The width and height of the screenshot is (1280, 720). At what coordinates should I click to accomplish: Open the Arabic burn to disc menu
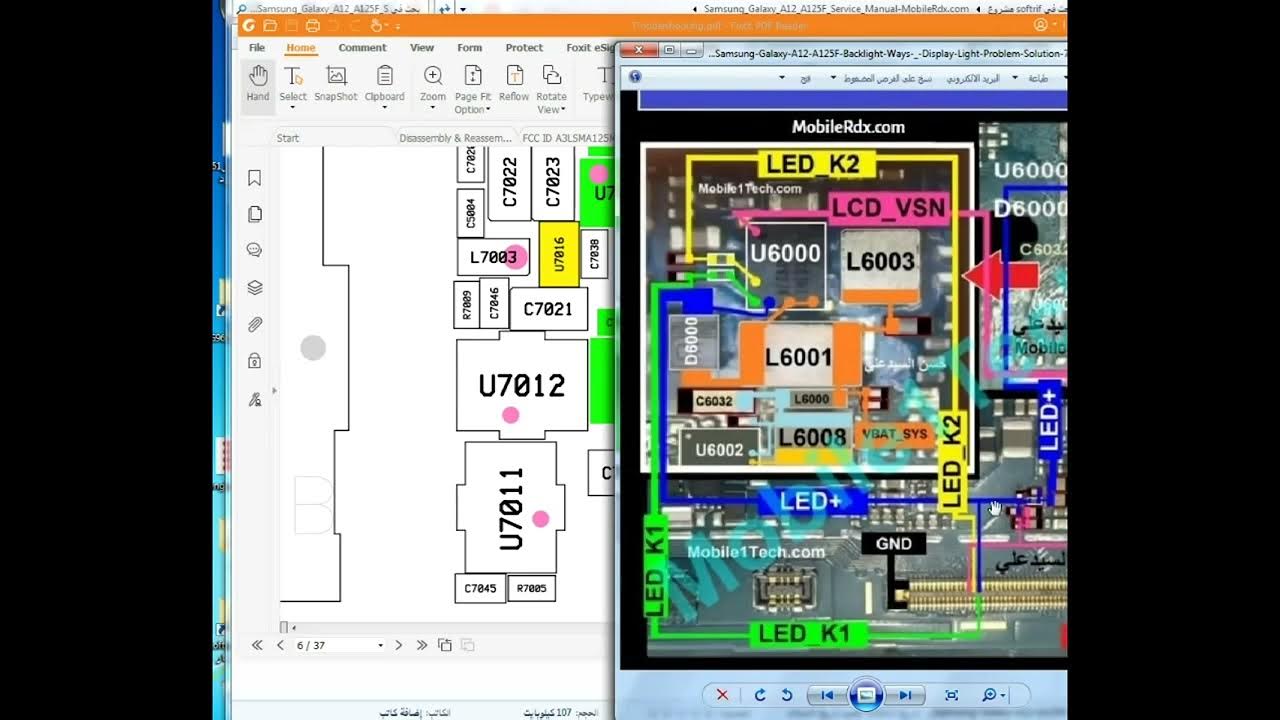890,77
